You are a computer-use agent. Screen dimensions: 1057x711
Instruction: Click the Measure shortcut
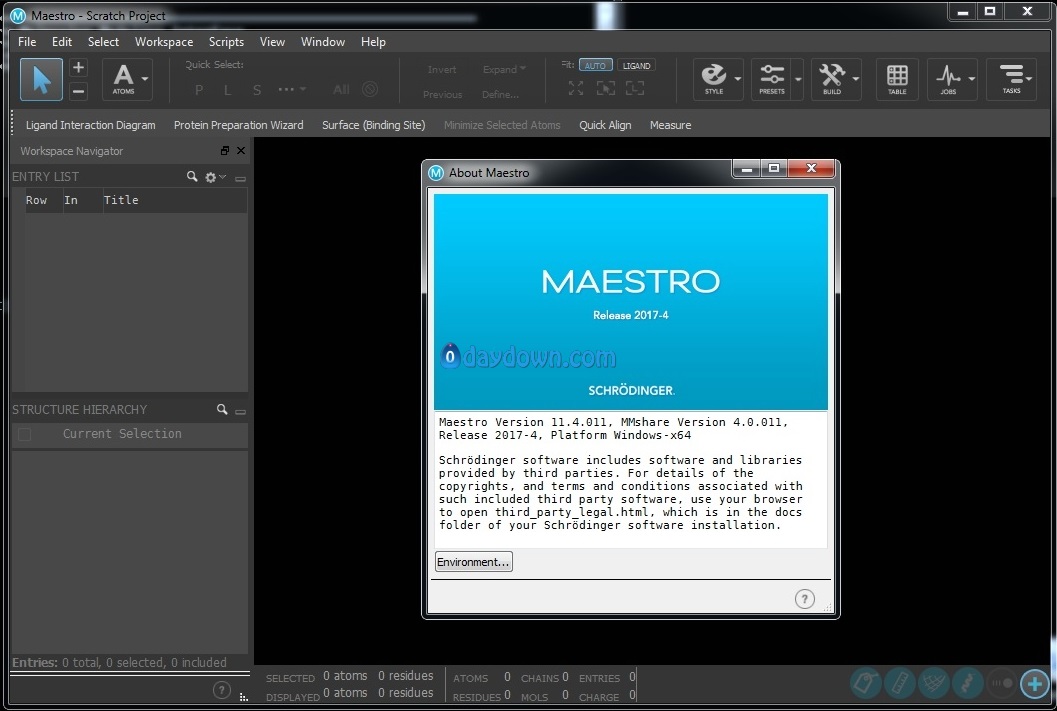pos(670,125)
